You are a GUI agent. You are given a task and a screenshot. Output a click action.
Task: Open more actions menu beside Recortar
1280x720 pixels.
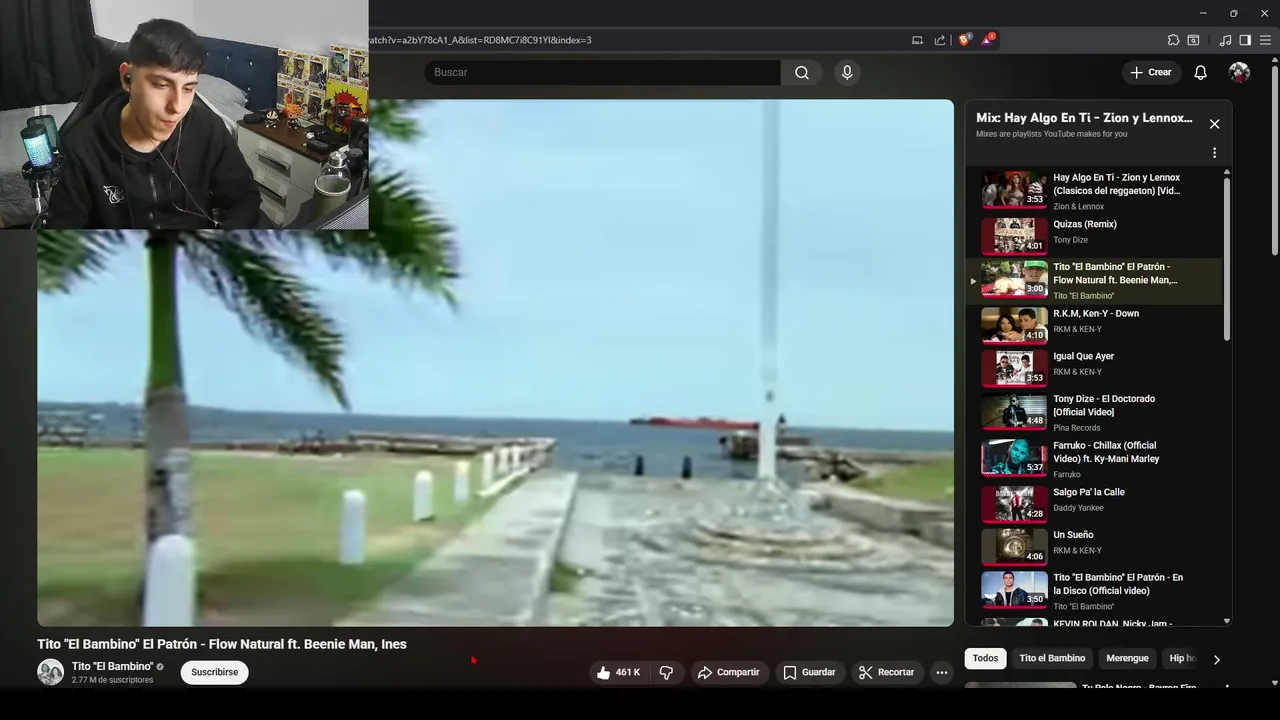pyautogui.click(x=941, y=673)
